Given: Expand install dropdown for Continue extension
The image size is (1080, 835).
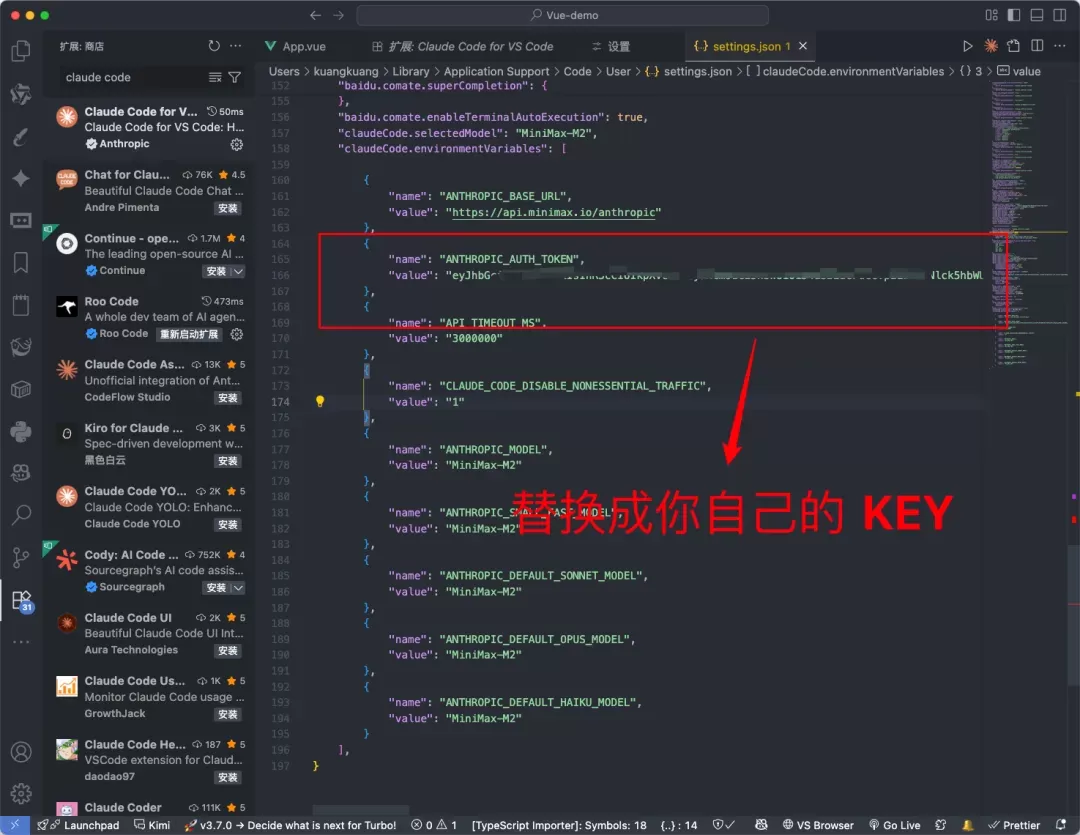Looking at the screenshot, I should click(238, 271).
